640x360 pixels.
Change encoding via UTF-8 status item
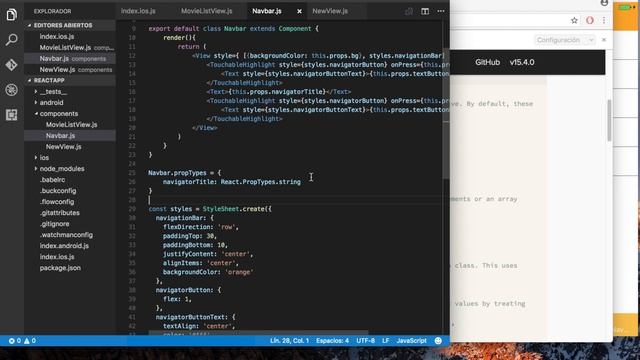pyautogui.click(x=365, y=340)
